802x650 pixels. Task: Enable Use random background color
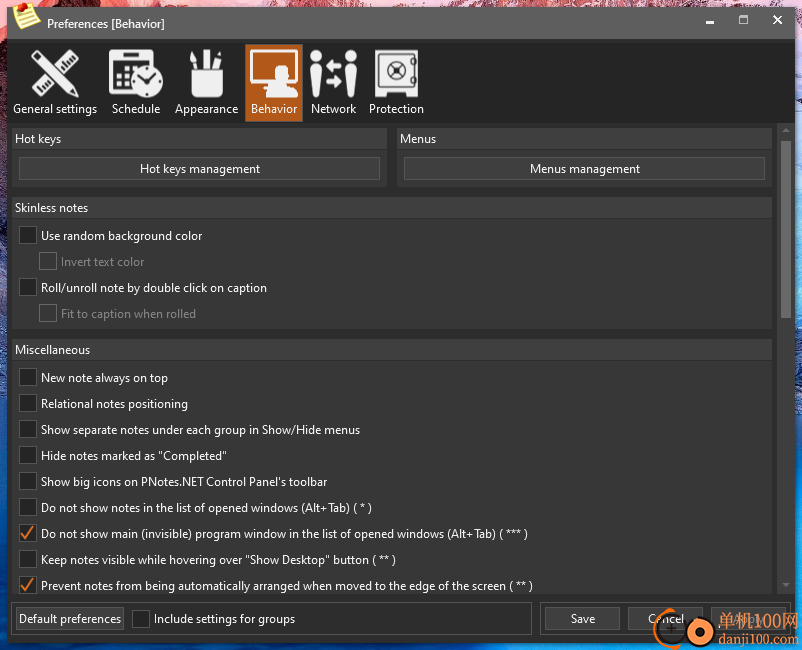[x=28, y=236]
